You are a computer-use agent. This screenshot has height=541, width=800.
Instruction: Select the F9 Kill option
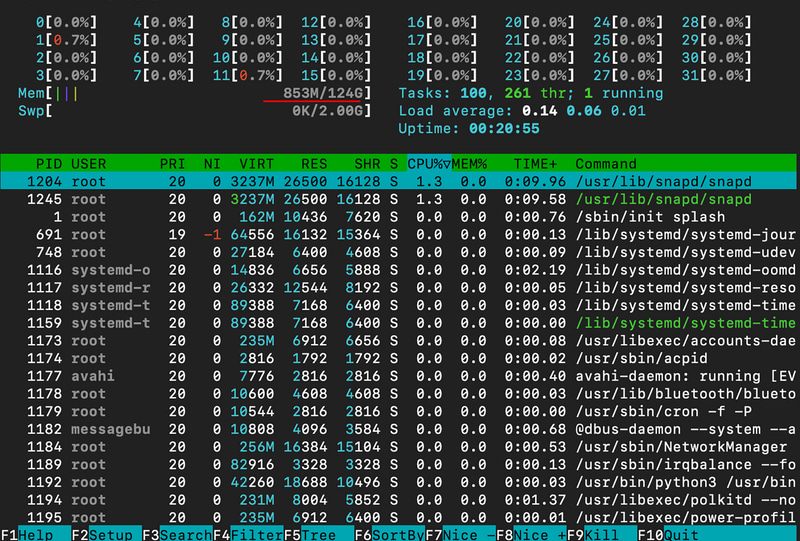603,534
